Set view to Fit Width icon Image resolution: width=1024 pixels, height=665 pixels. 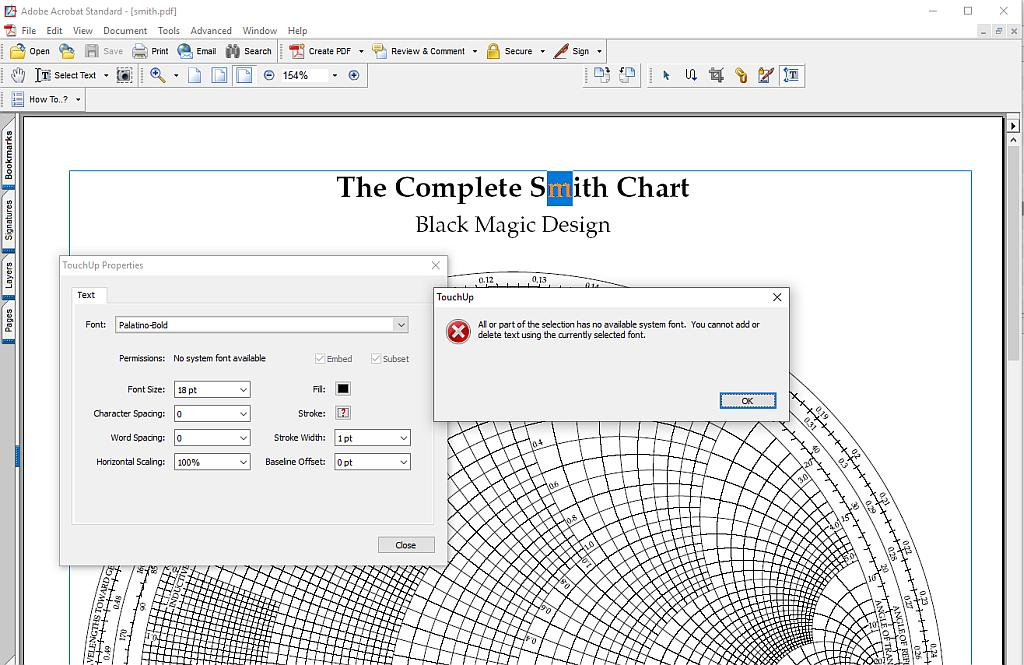point(244,75)
